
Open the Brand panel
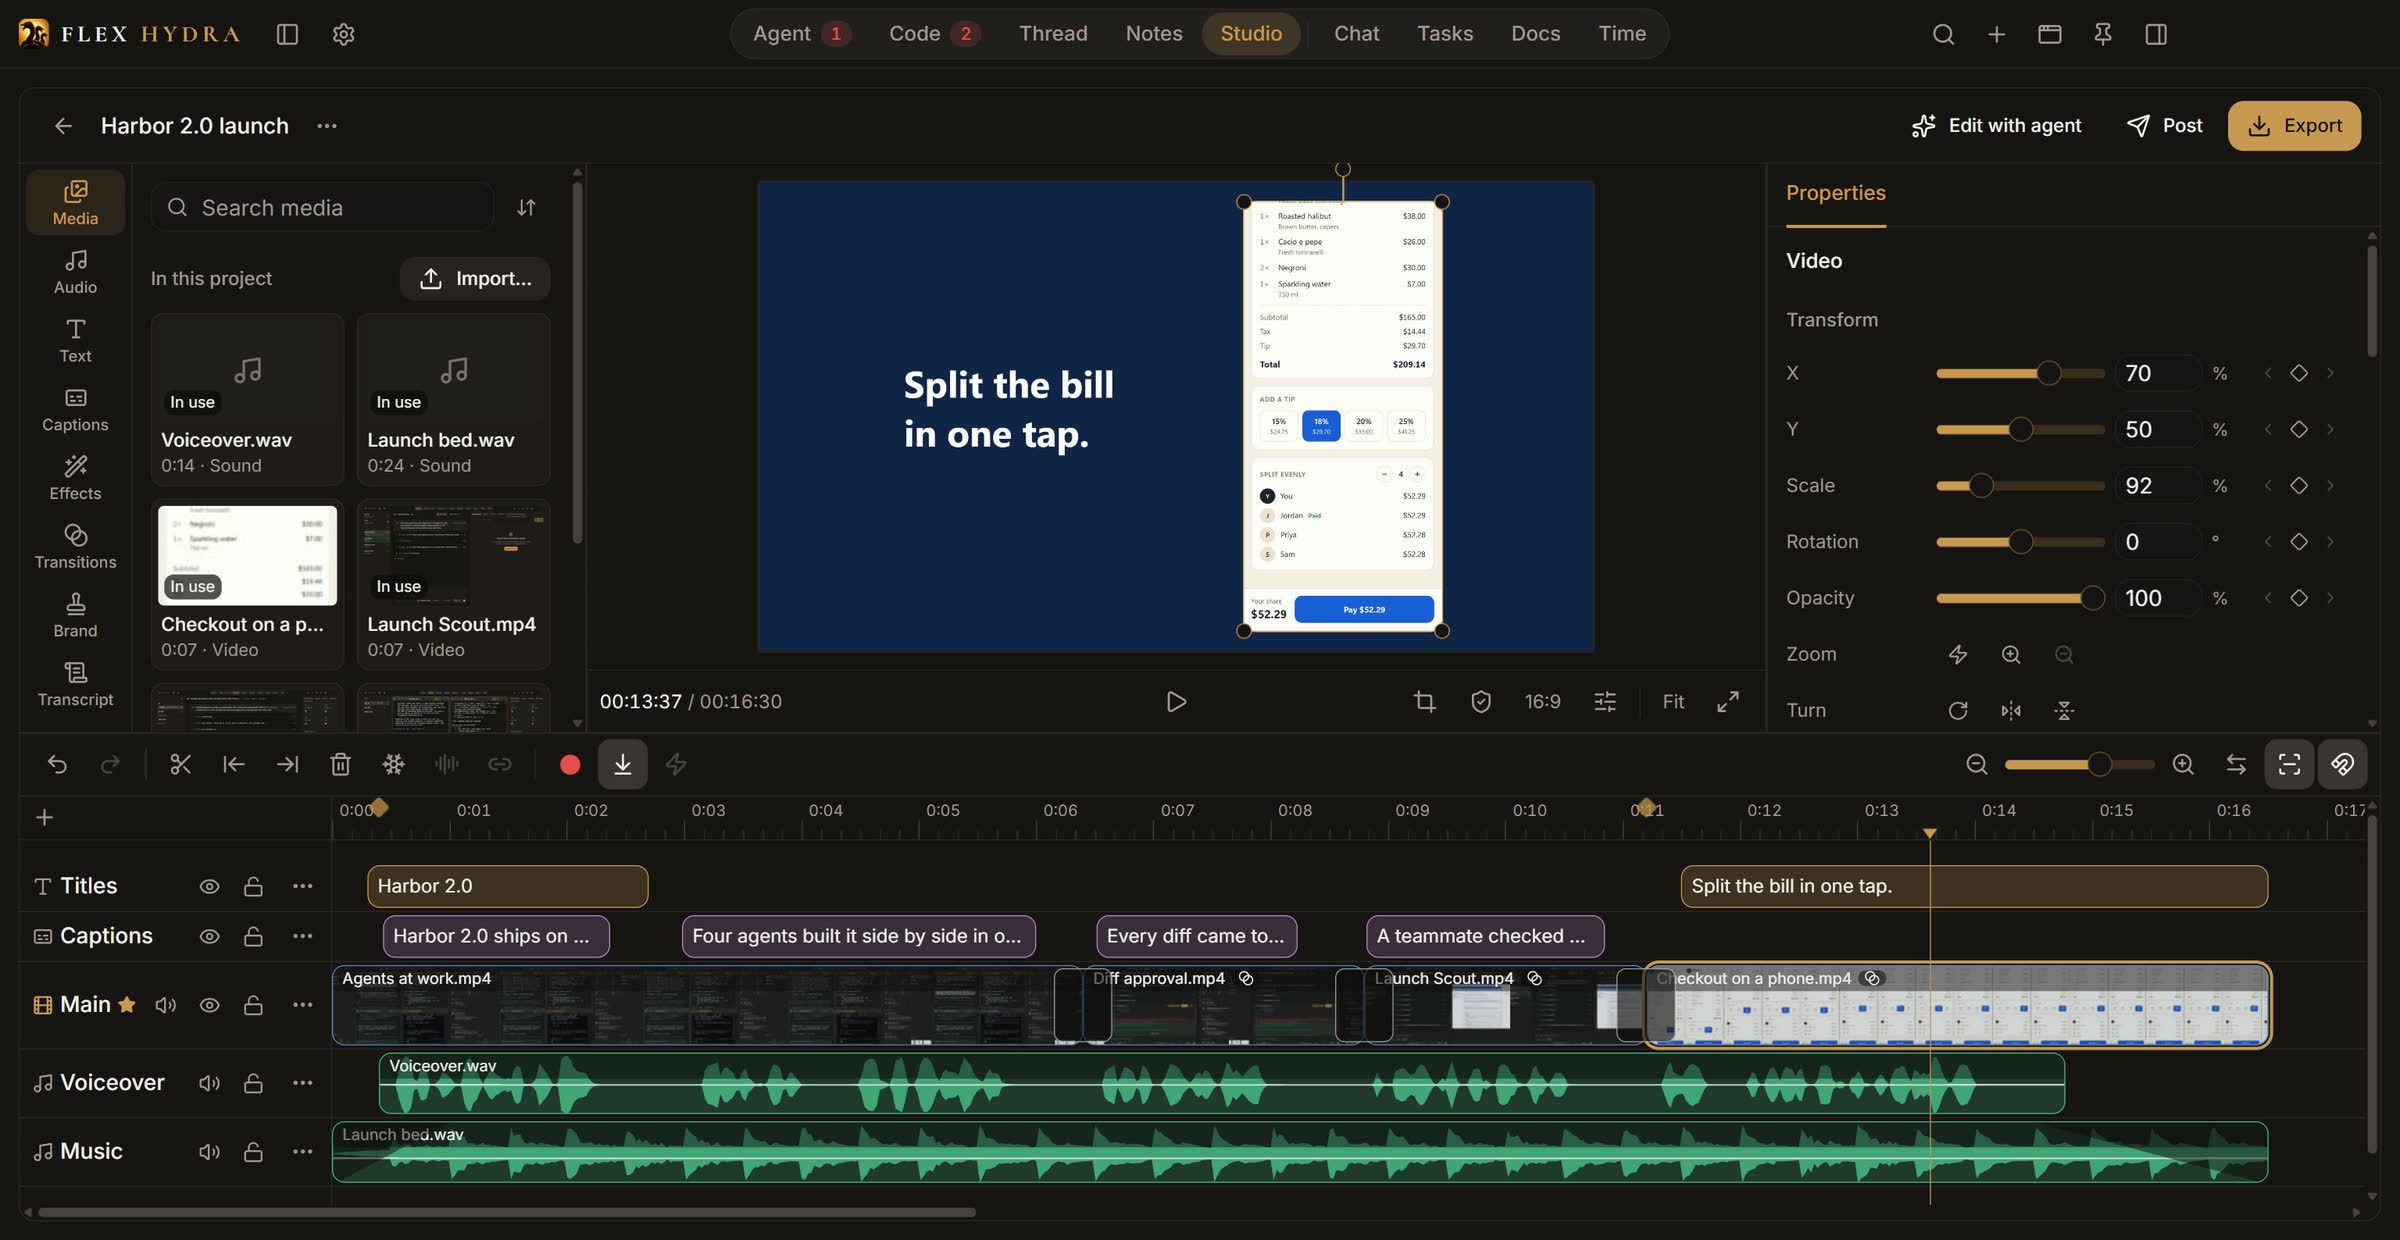tap(75, 616)
